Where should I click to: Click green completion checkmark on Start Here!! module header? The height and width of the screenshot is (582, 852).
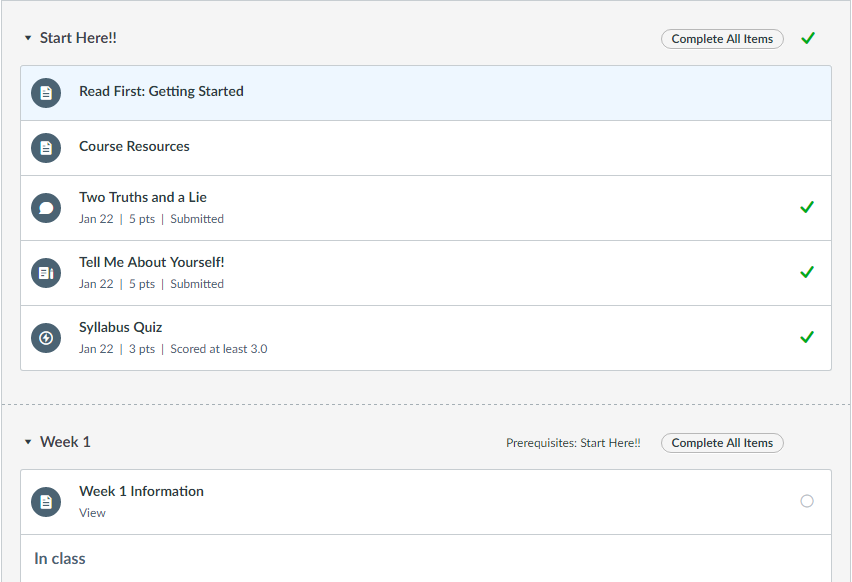[808, 38]
